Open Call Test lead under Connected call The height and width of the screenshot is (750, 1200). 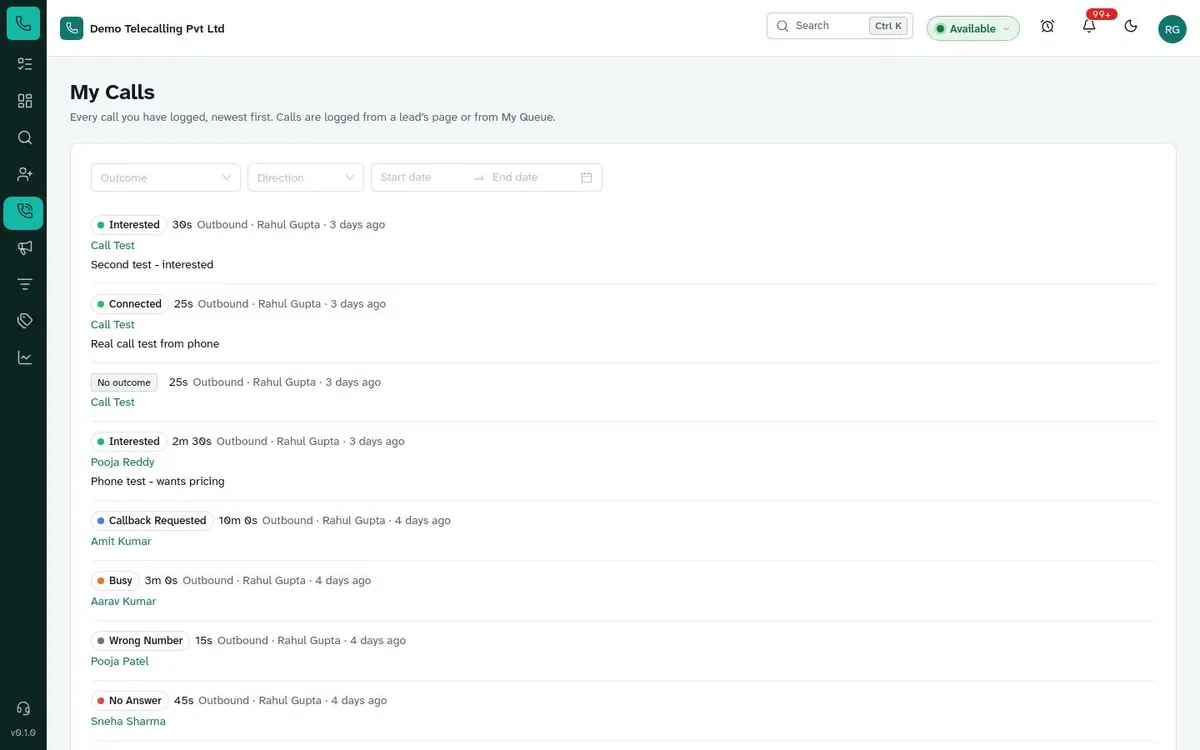pos(112,324)
